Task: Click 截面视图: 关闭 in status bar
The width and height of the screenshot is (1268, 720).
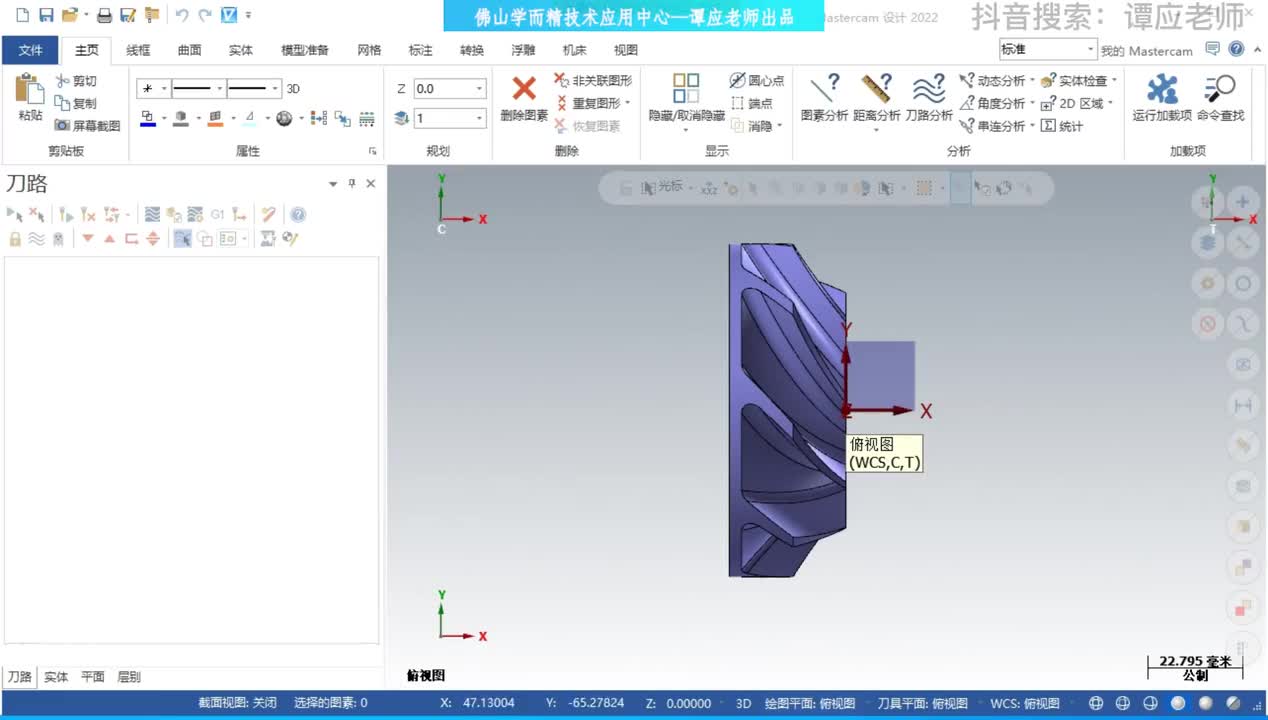Action: point(237,703)
